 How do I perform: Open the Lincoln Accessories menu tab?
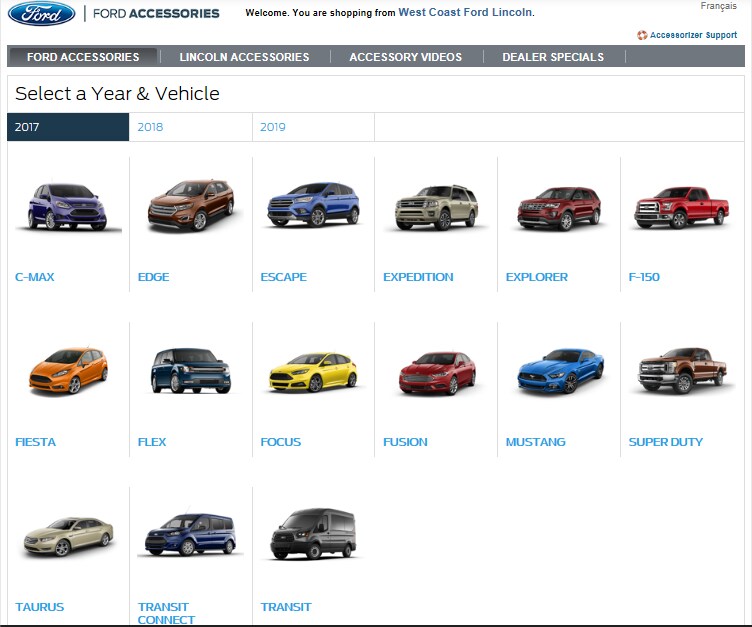[244, 57]
